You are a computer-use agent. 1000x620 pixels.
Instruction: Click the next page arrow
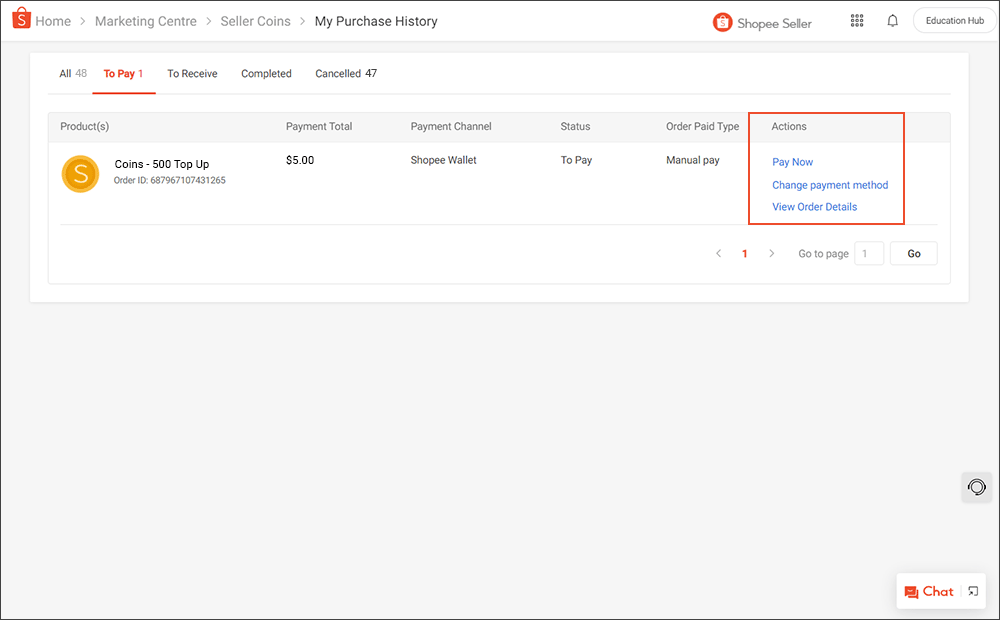coord(771,253)
